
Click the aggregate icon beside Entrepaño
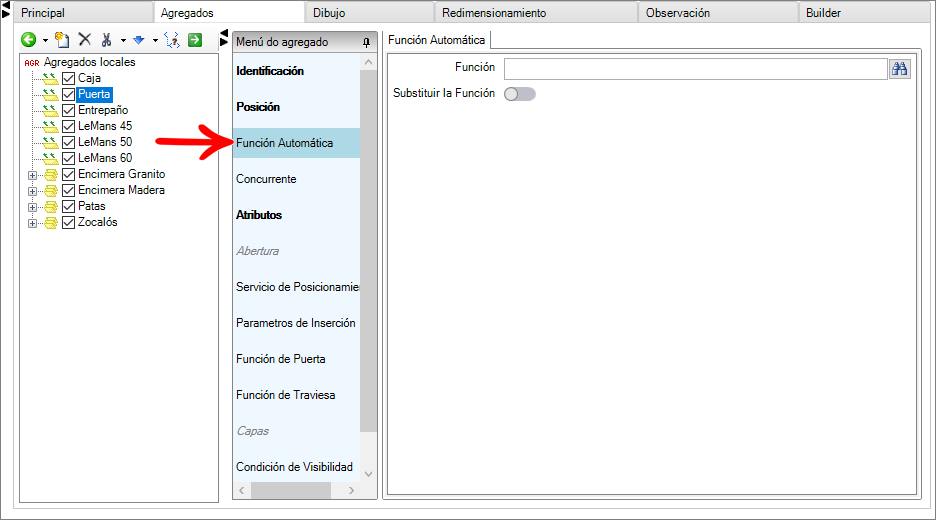click(x=50, y=110)
